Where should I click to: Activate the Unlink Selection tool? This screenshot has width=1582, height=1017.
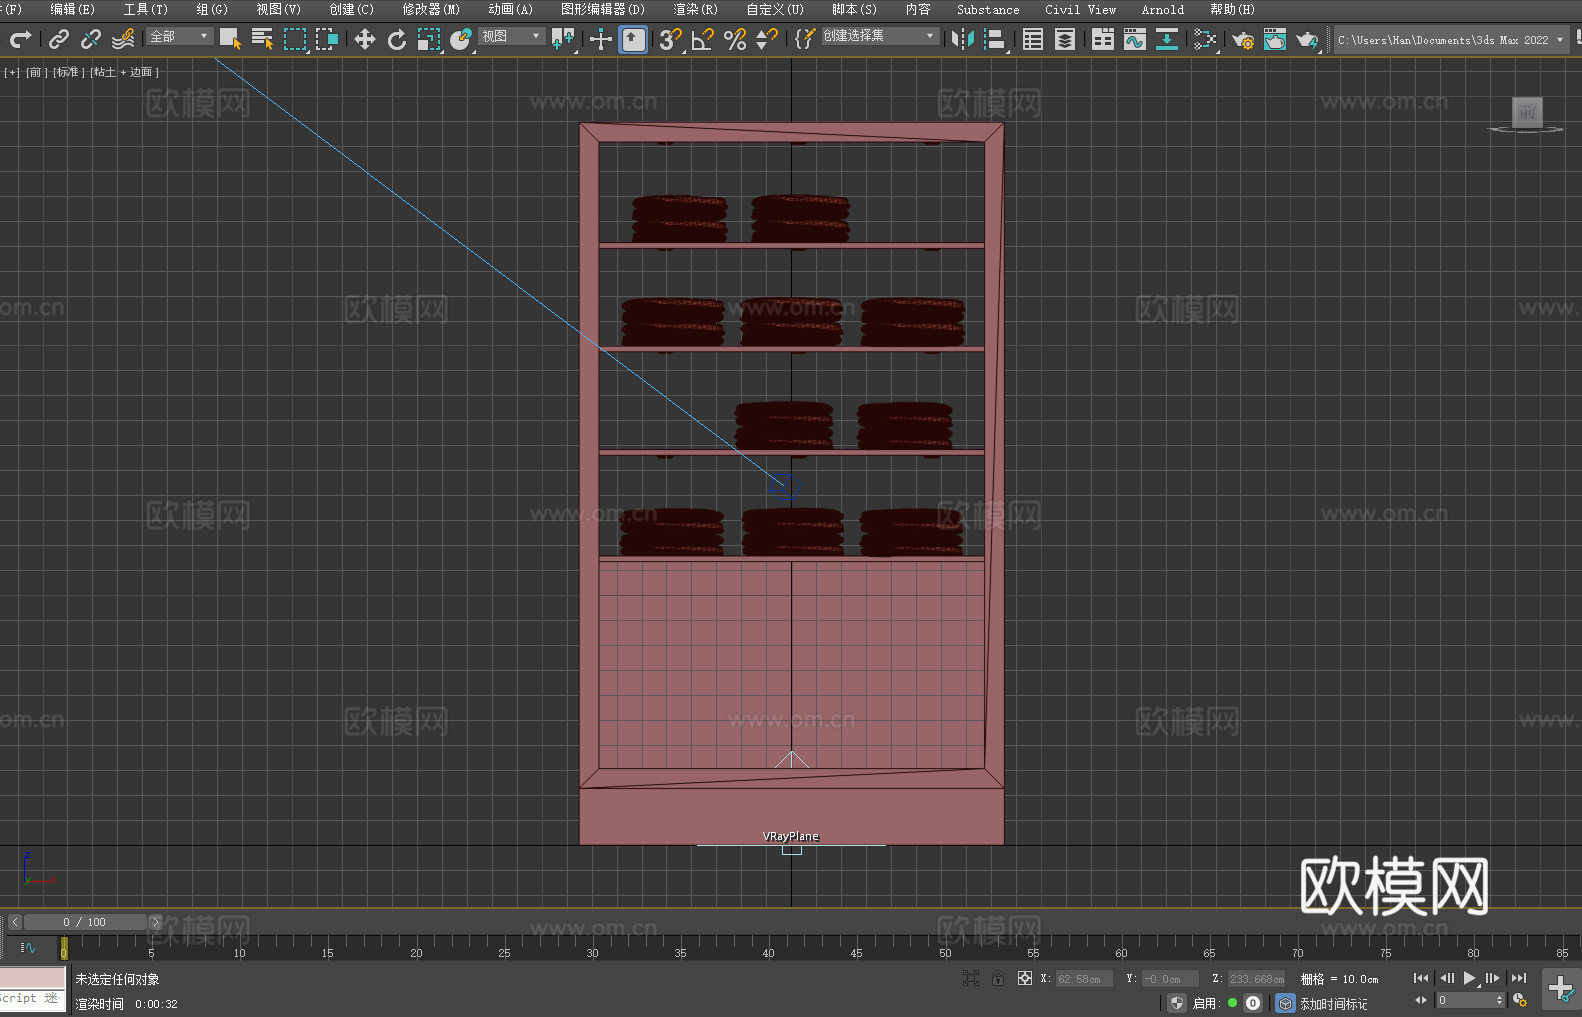click(91, 39)
